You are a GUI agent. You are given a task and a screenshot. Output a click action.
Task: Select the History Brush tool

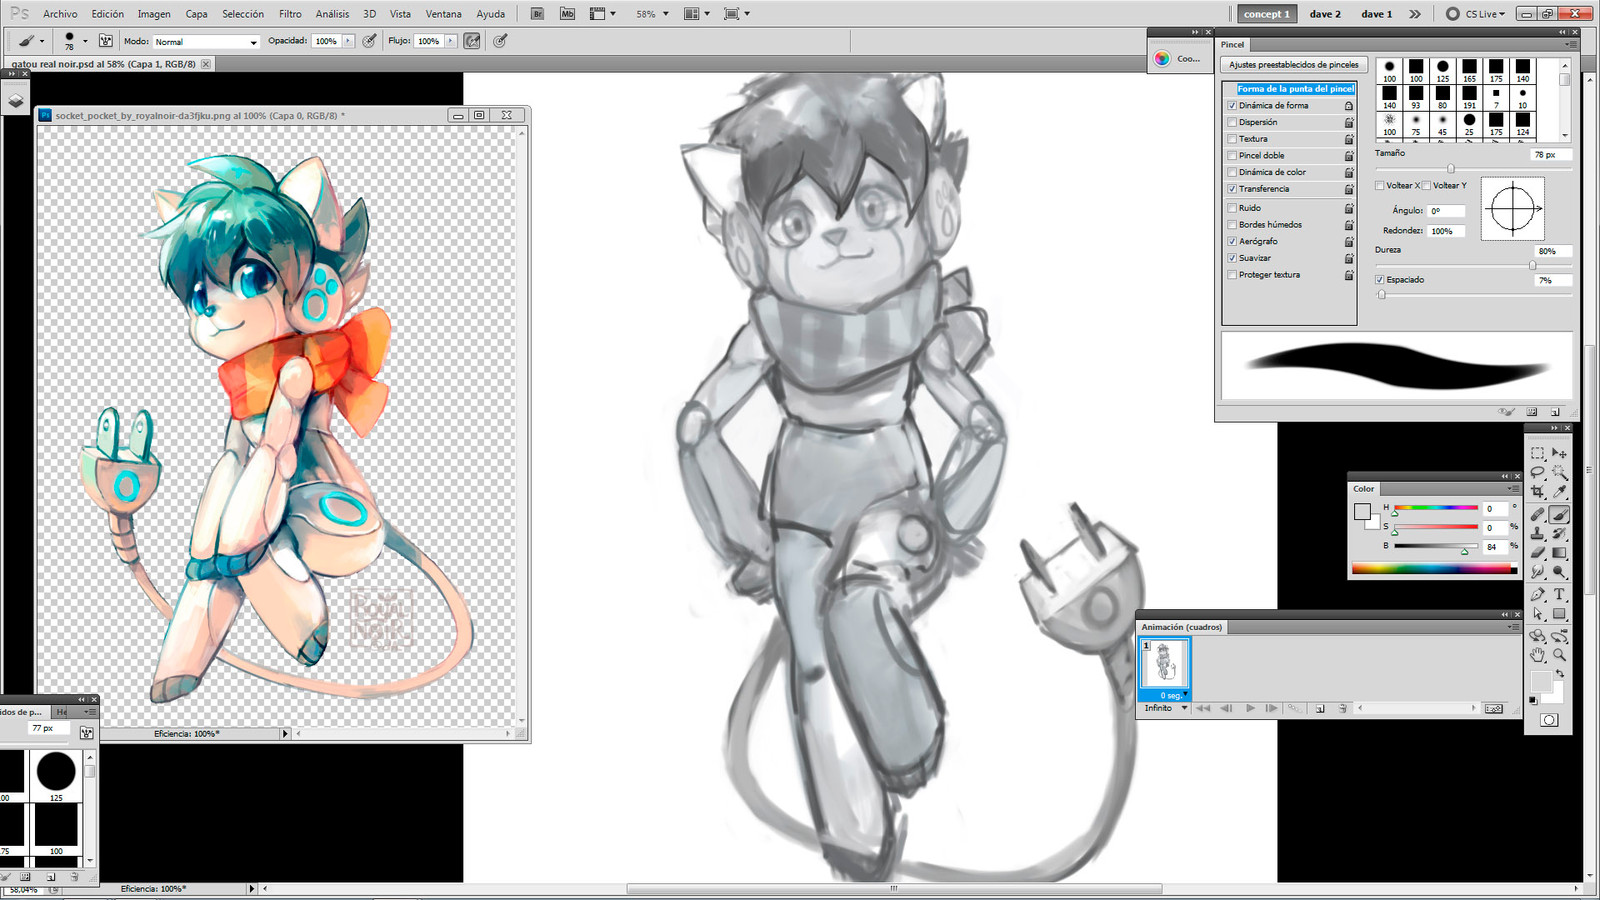(x=1559, y=533)
